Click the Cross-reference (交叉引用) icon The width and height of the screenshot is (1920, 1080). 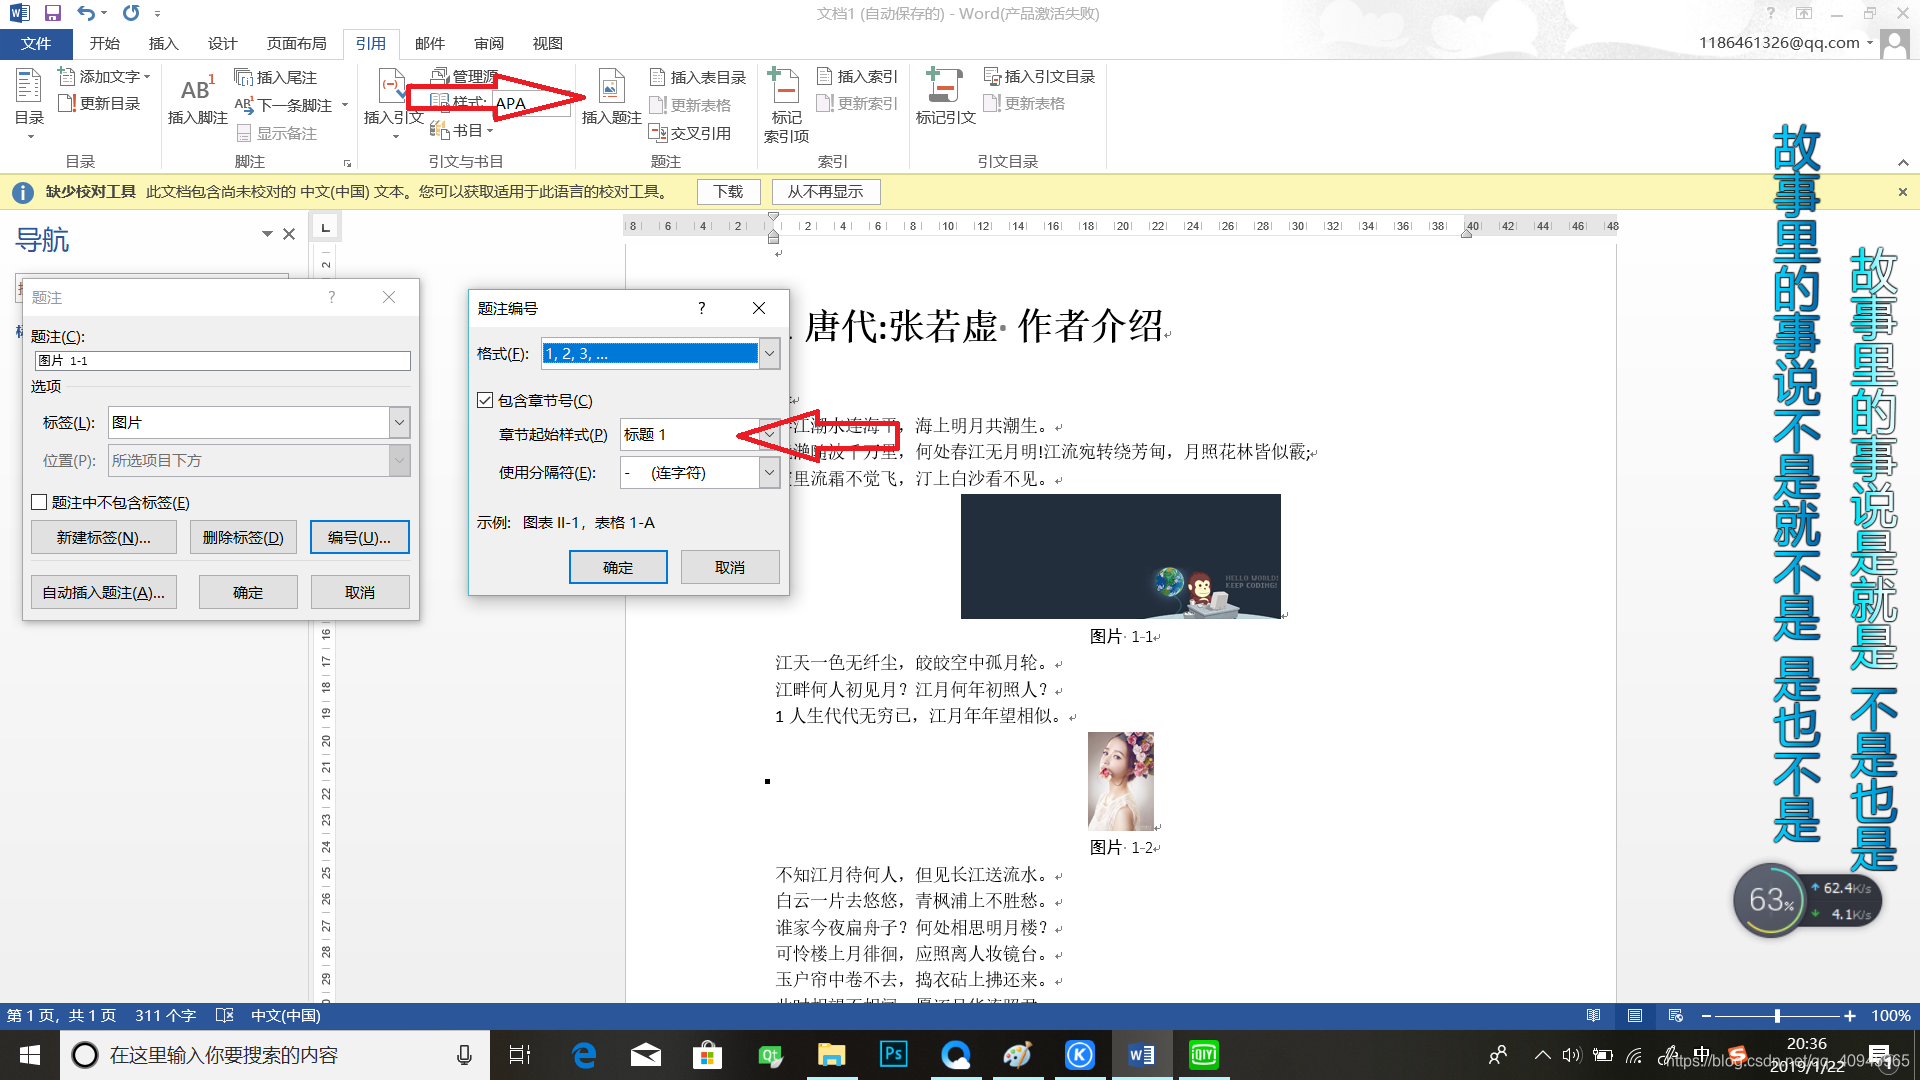(x=689, y=133)
